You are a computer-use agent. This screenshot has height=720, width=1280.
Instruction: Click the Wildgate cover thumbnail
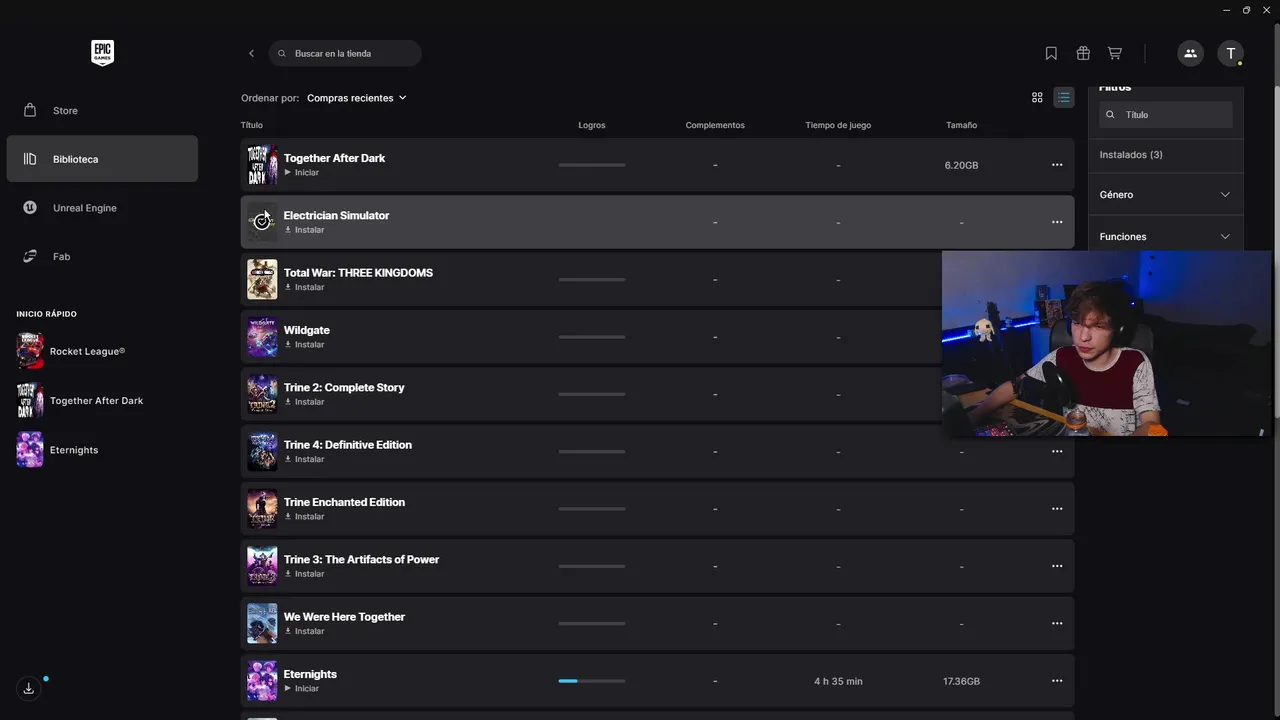click(262, 337)
